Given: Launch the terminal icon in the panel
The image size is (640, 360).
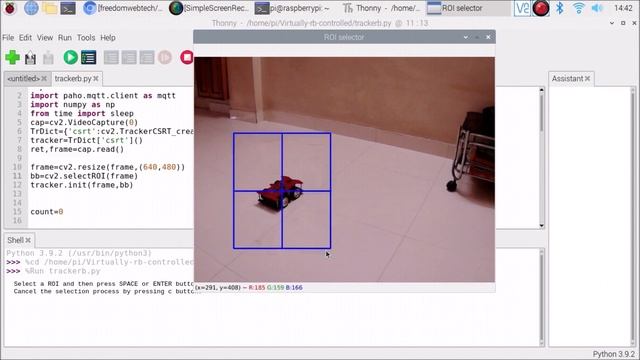Looking at the screenshot, I should (68, 8).
